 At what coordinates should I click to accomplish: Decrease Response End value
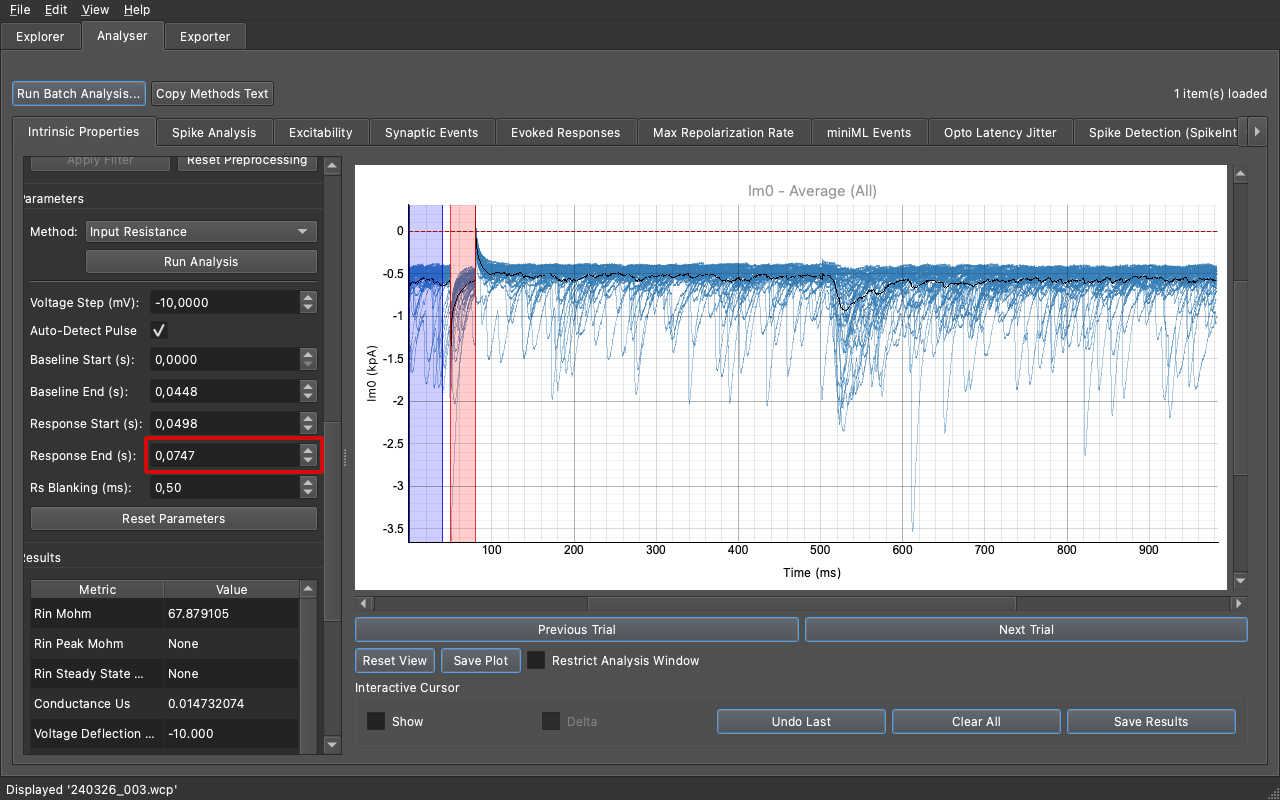[308, 461]
